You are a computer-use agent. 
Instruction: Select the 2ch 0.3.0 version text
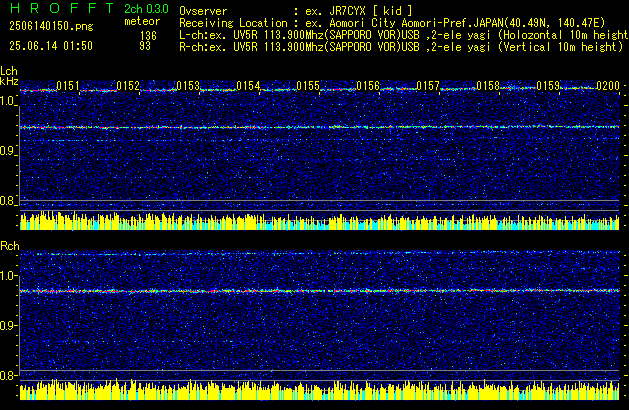pos(146,8)
